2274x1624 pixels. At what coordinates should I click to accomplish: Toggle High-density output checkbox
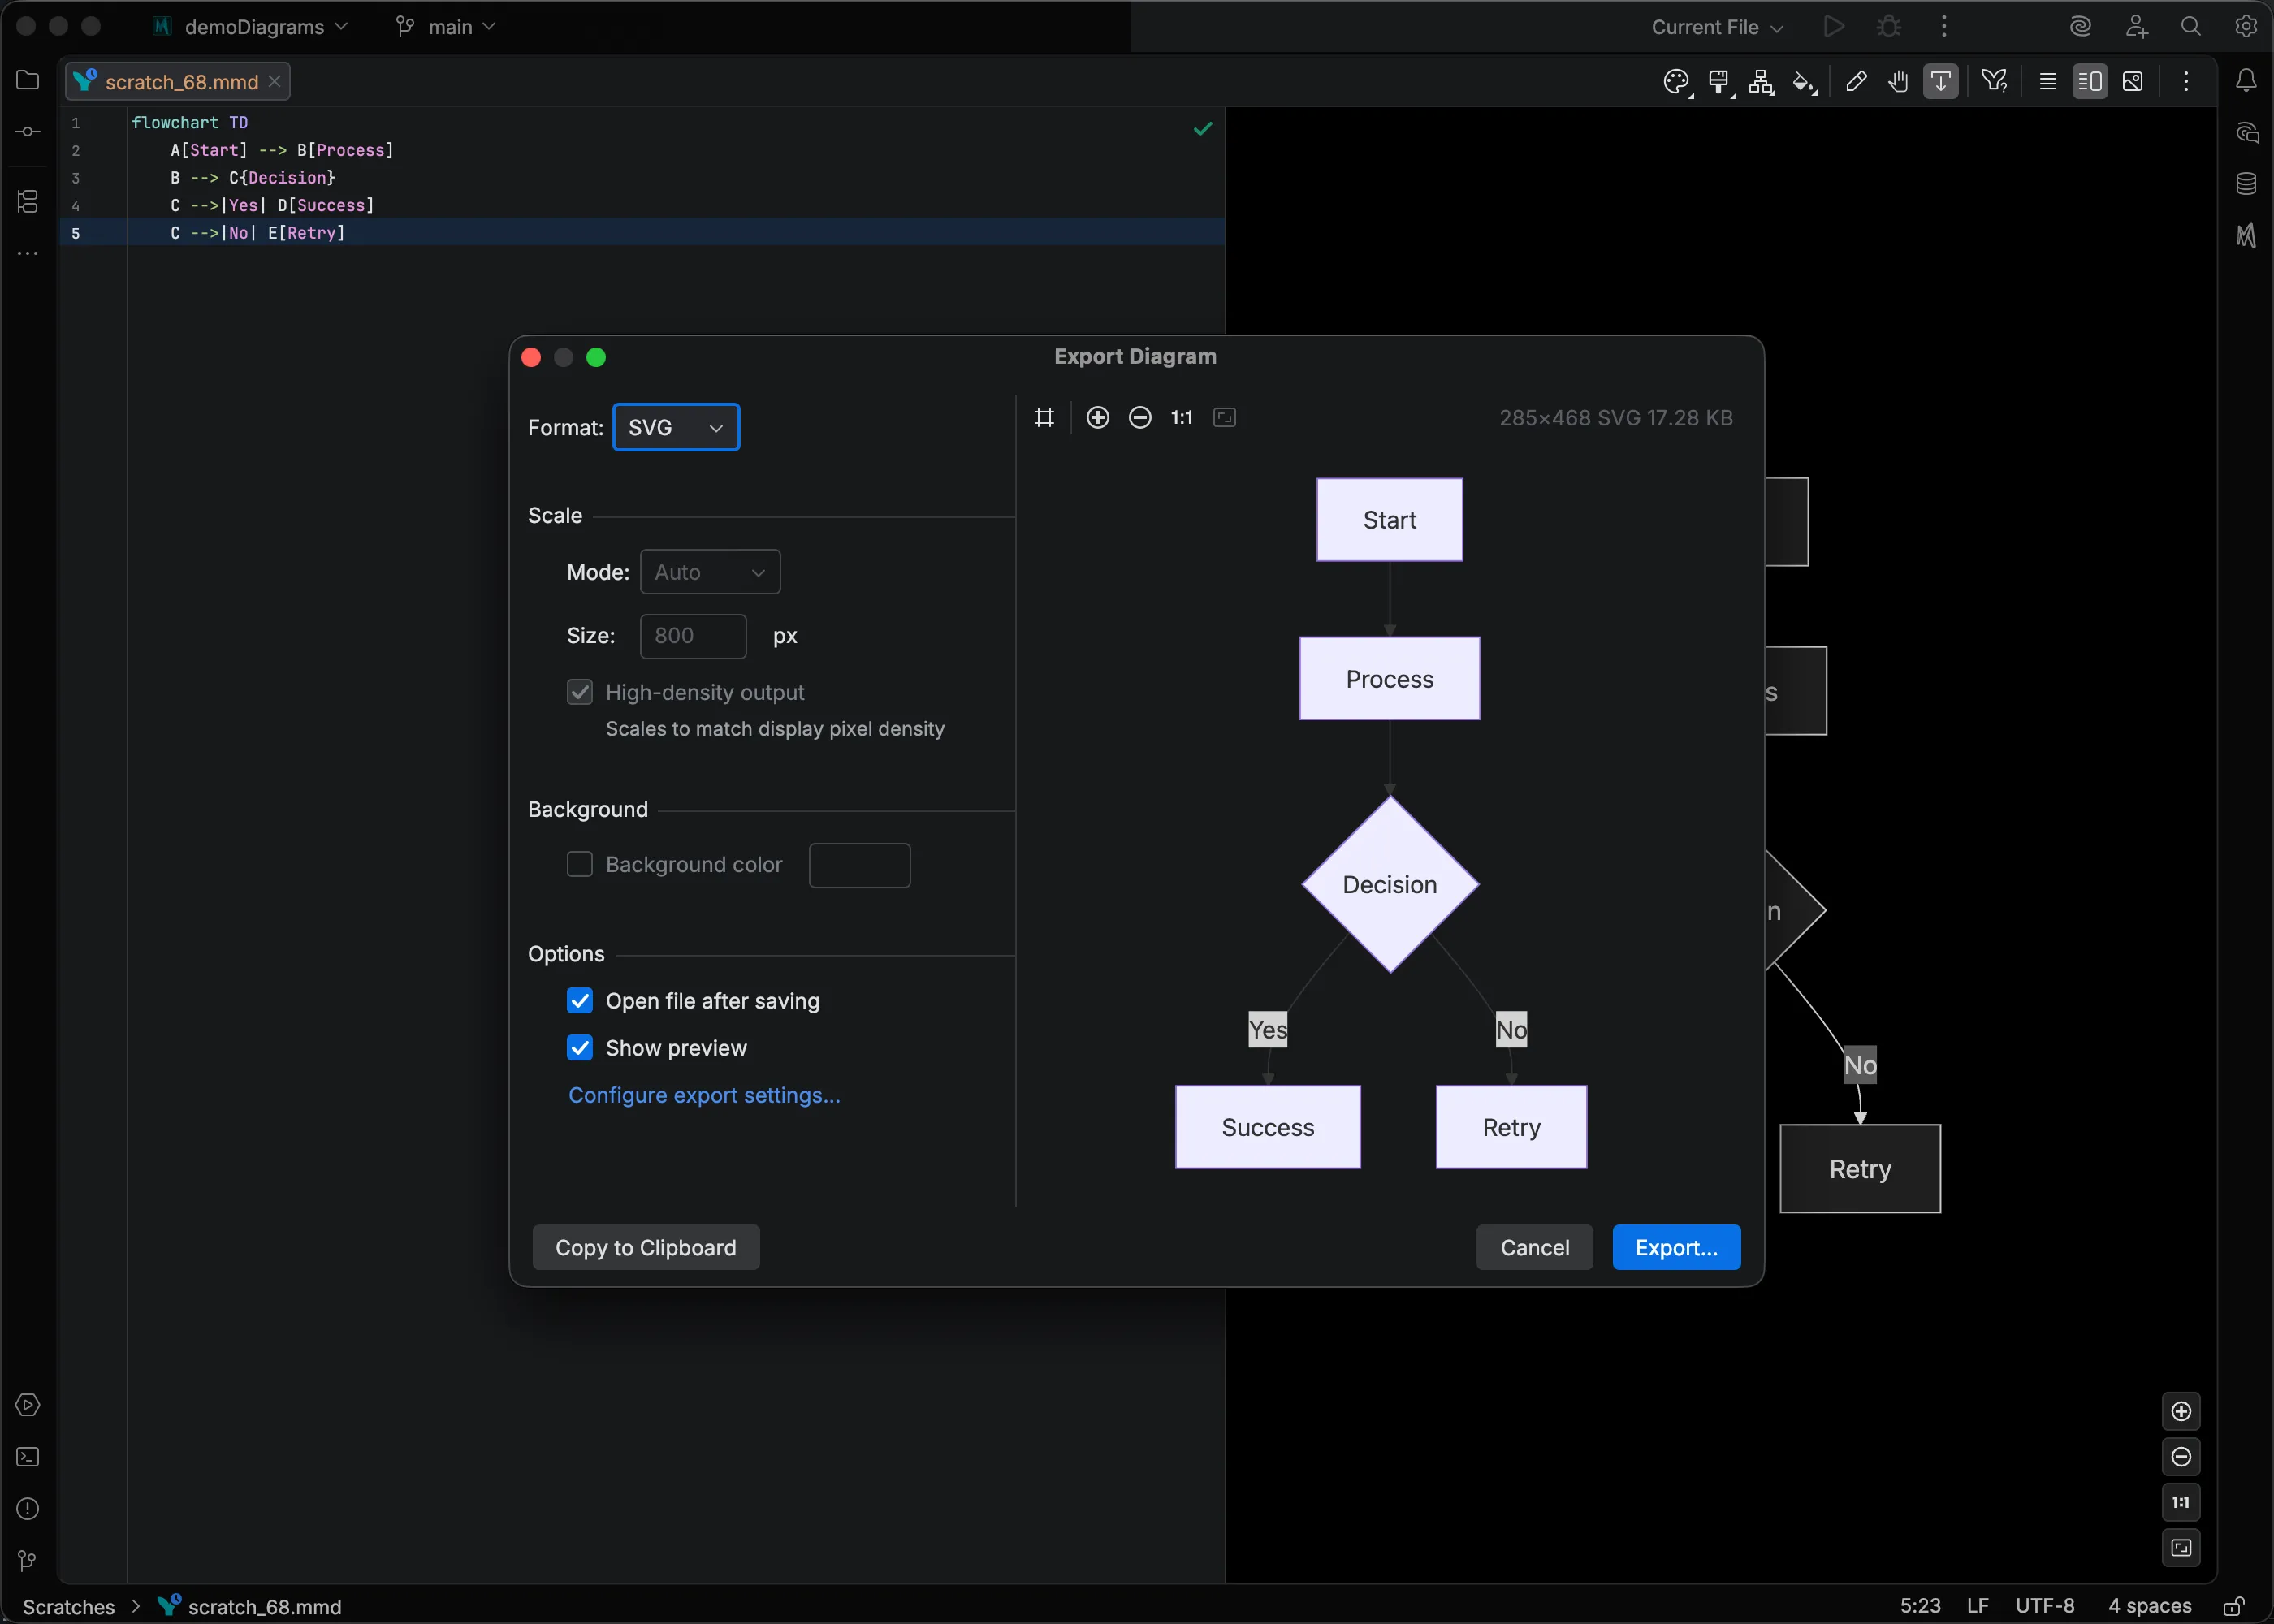pos(580,692)
